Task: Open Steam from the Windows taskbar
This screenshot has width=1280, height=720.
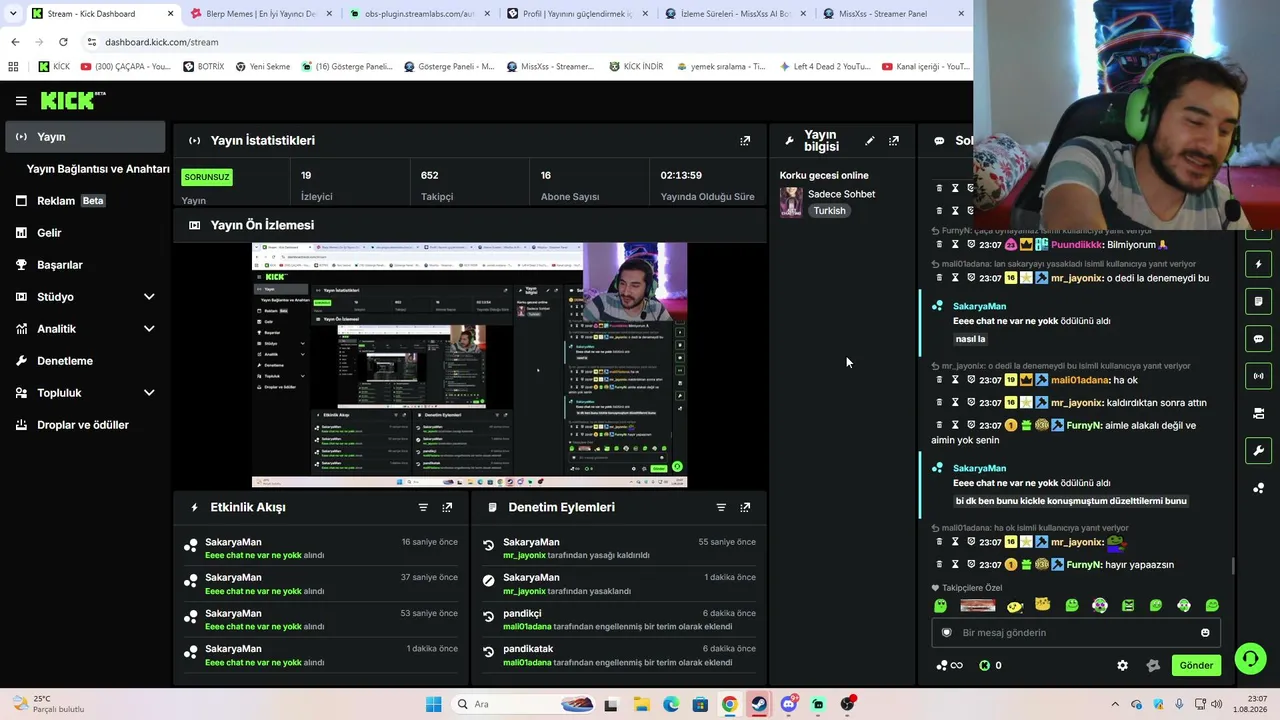Action: pyautogui.click(x=759, y=704)
